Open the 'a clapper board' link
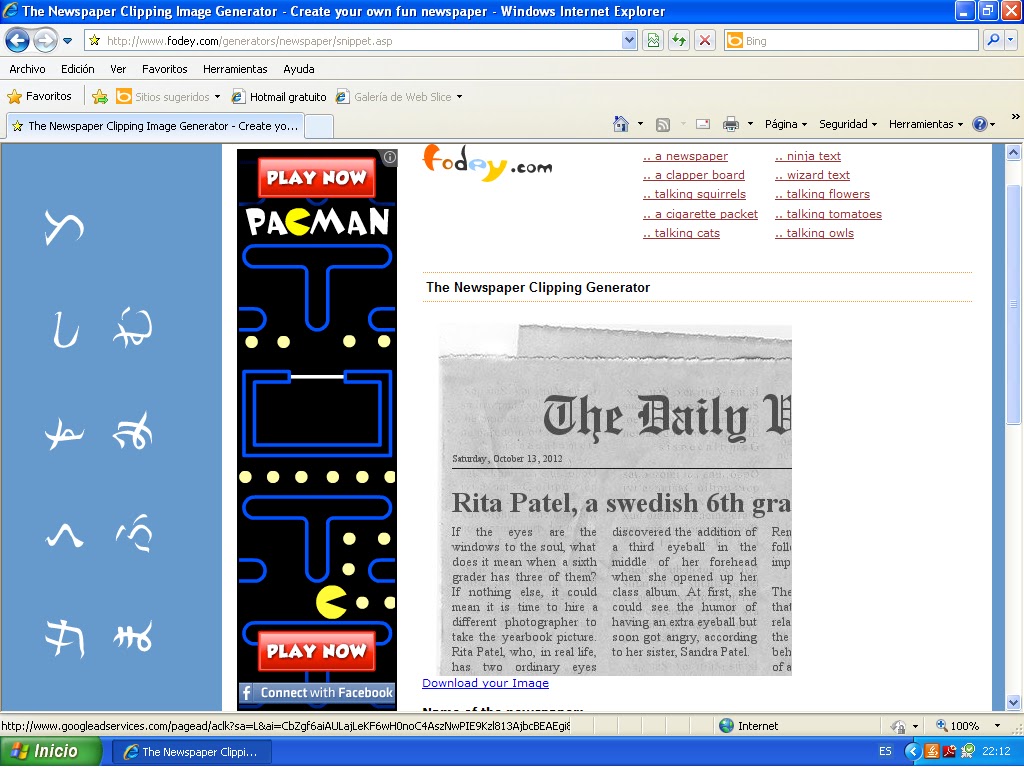Viewport: 1024px width, 768px height. click(694, 175)
